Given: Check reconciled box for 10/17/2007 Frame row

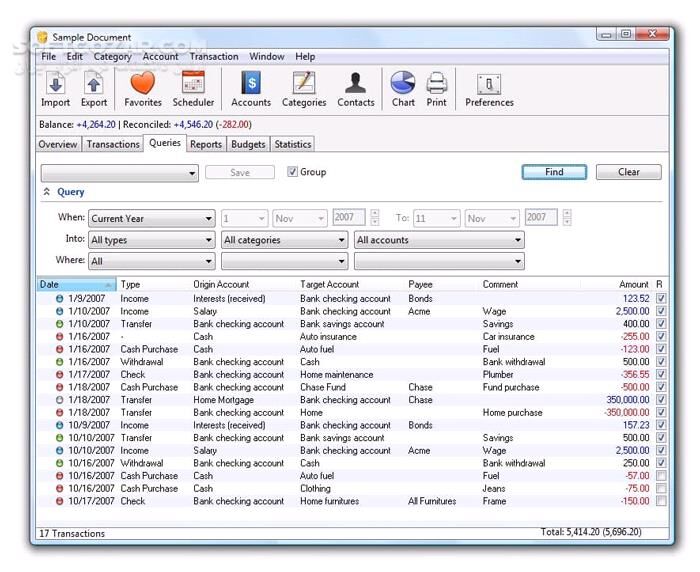Looking at the screenshot, I should pyautogui.click(x=661, y=501).
